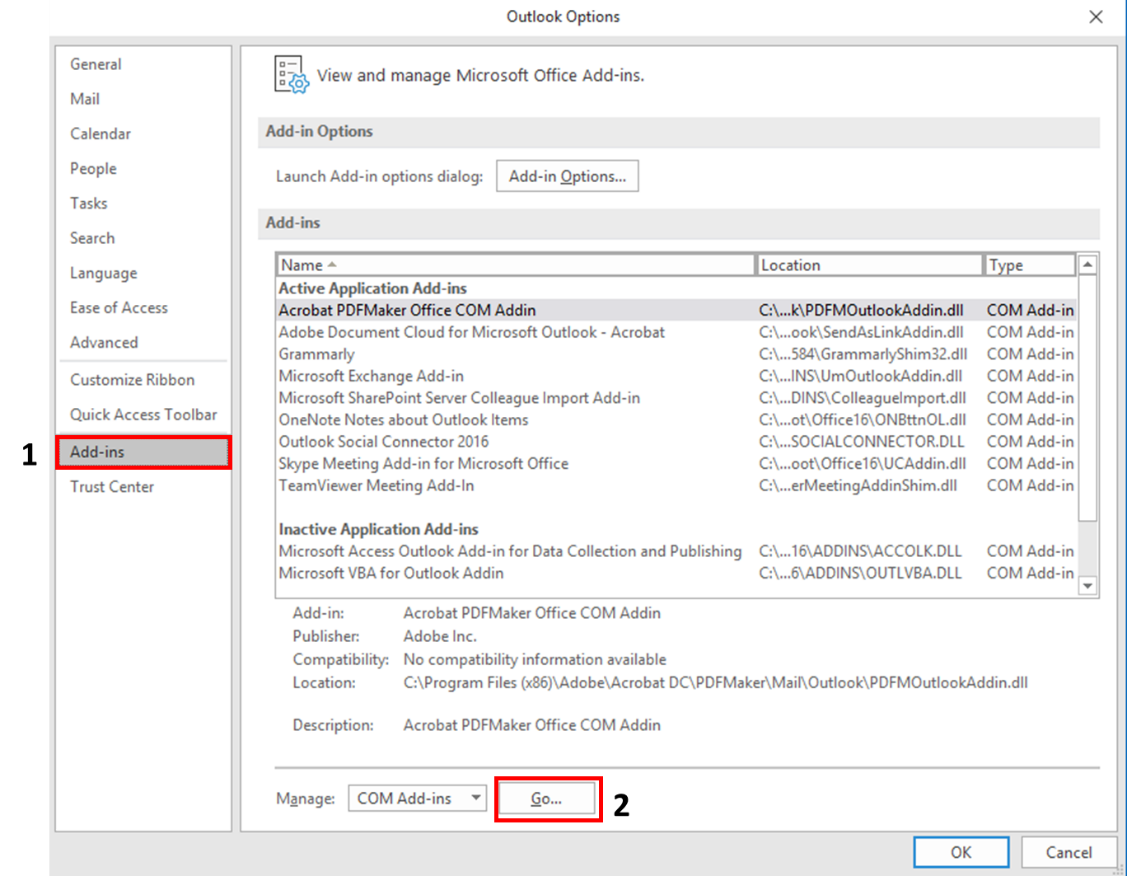1127x876 pixels.
Task: Click the publisher value Adobe Inc.
Action: pyautogui.click(x=440, y=637)
